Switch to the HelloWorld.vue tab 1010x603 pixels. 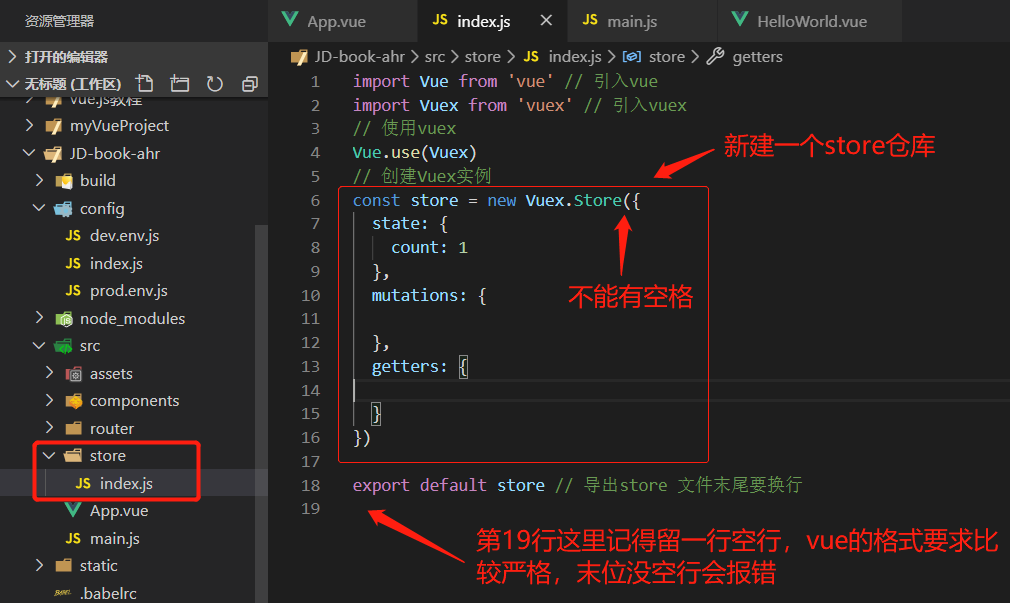click(x=810, y=20)
